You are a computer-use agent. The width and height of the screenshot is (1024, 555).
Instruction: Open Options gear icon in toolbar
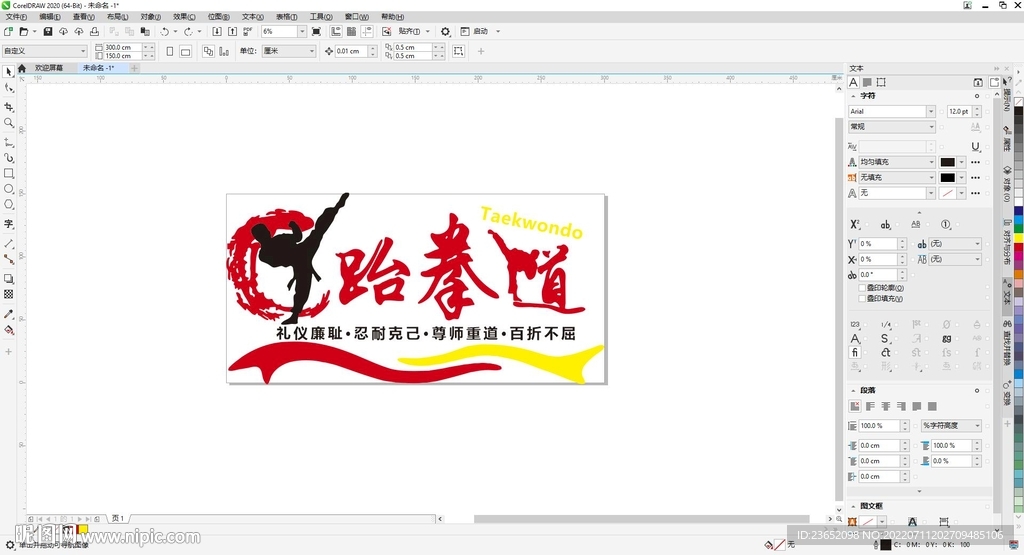(445, 31)
